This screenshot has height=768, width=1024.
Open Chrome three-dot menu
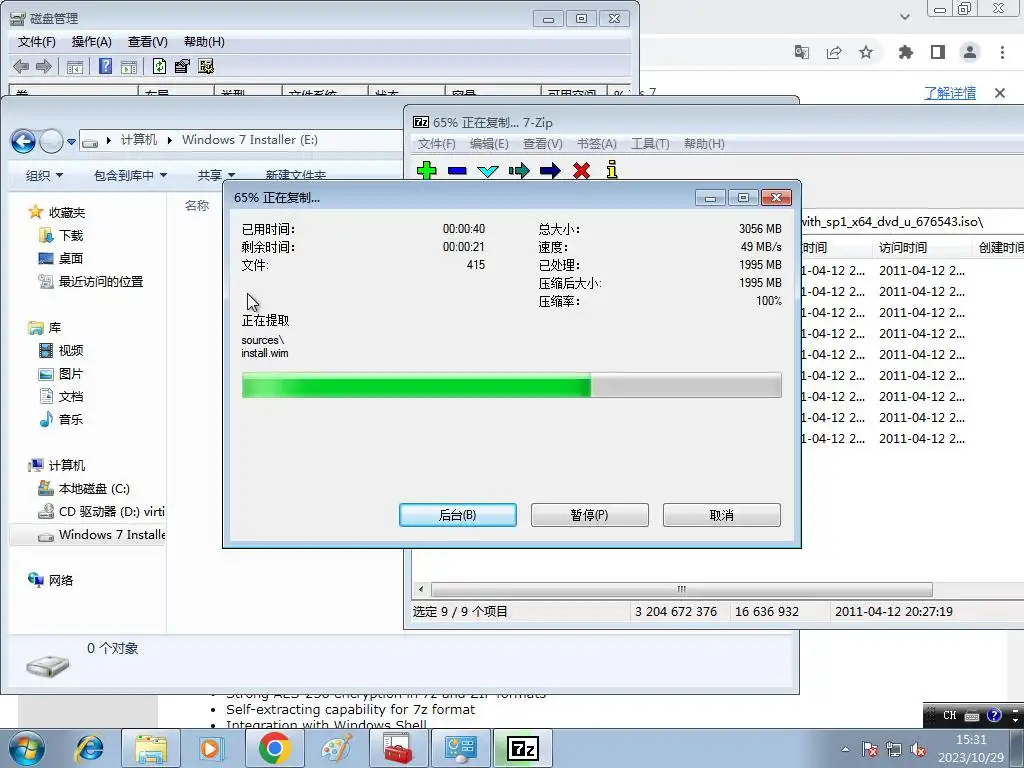click(1002, 52)
